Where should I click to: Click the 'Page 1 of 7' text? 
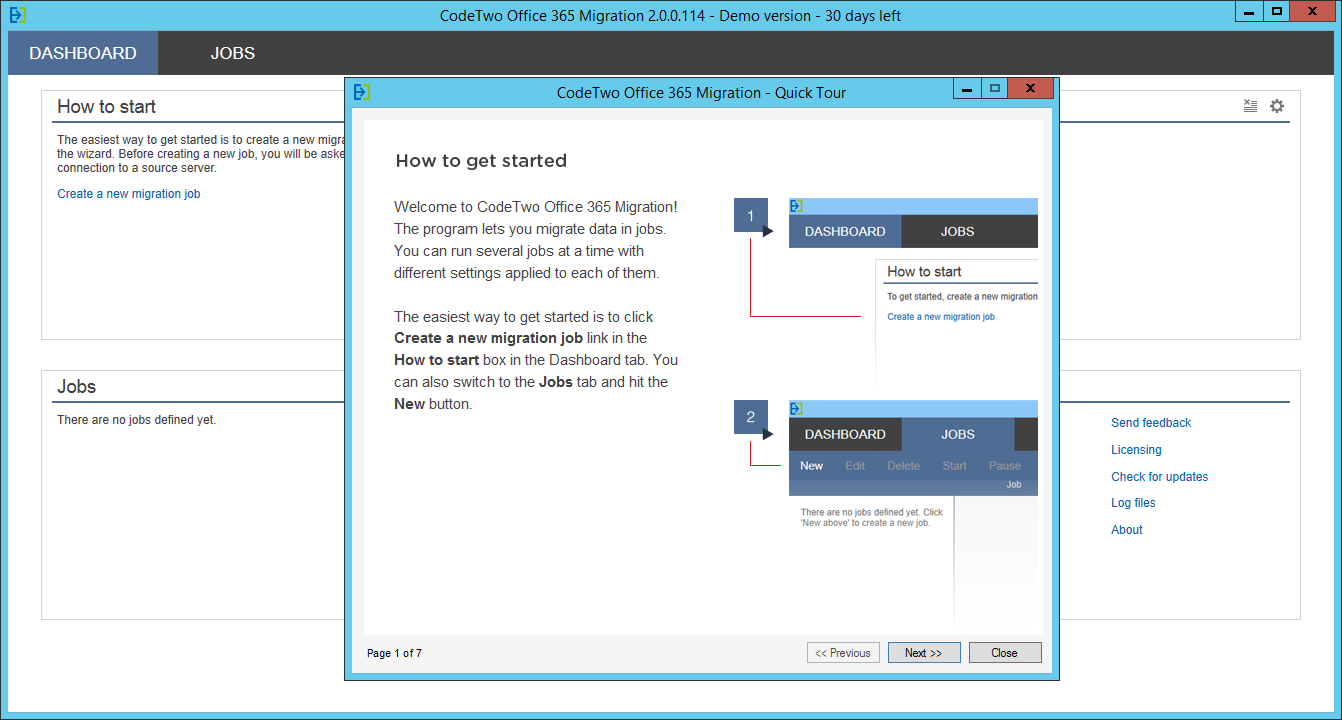[x=394, y=653]
